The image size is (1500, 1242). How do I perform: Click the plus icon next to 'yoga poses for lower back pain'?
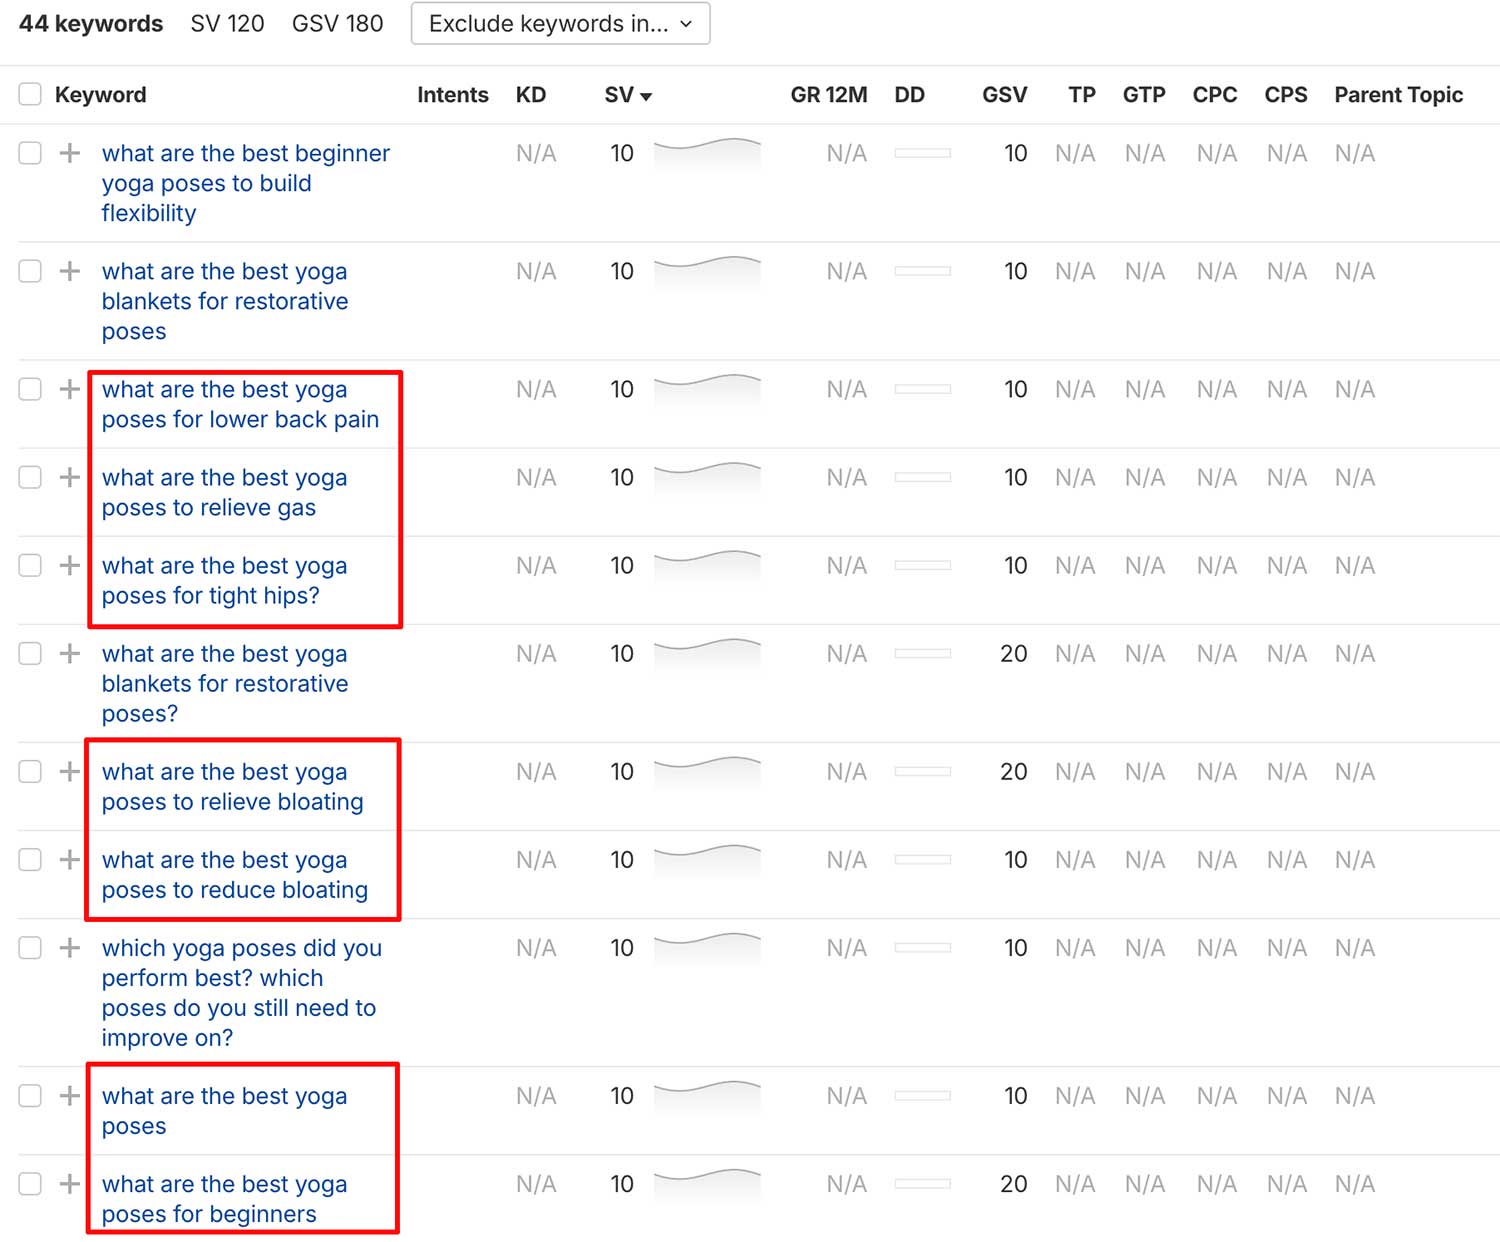pyautogui.click(x=69, y=390)
